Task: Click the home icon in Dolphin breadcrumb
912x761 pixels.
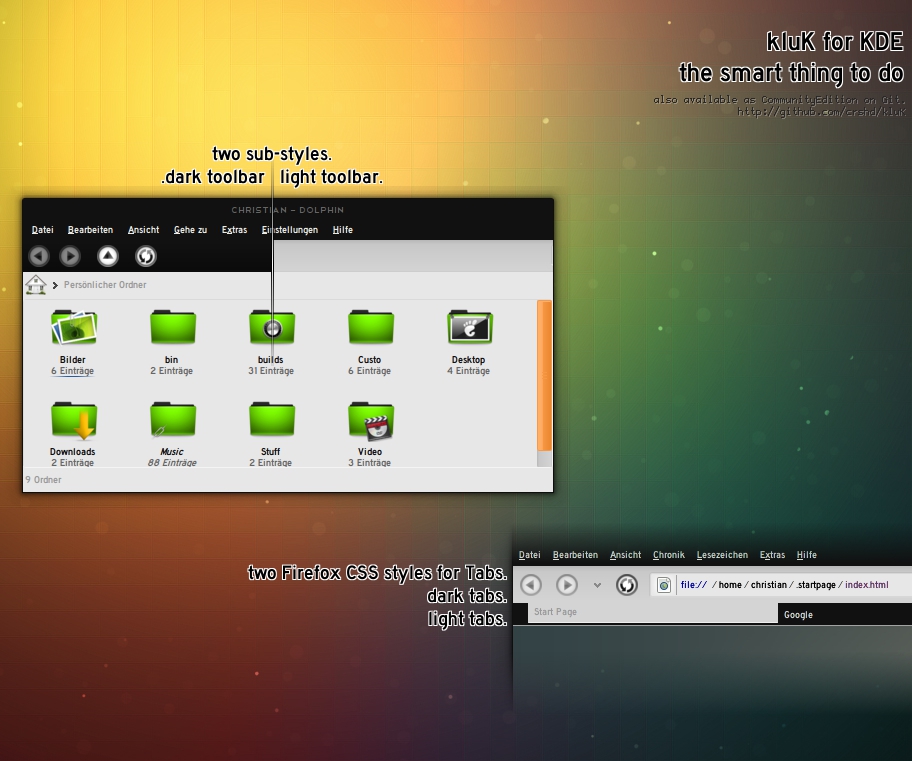Action: point(36,285)
